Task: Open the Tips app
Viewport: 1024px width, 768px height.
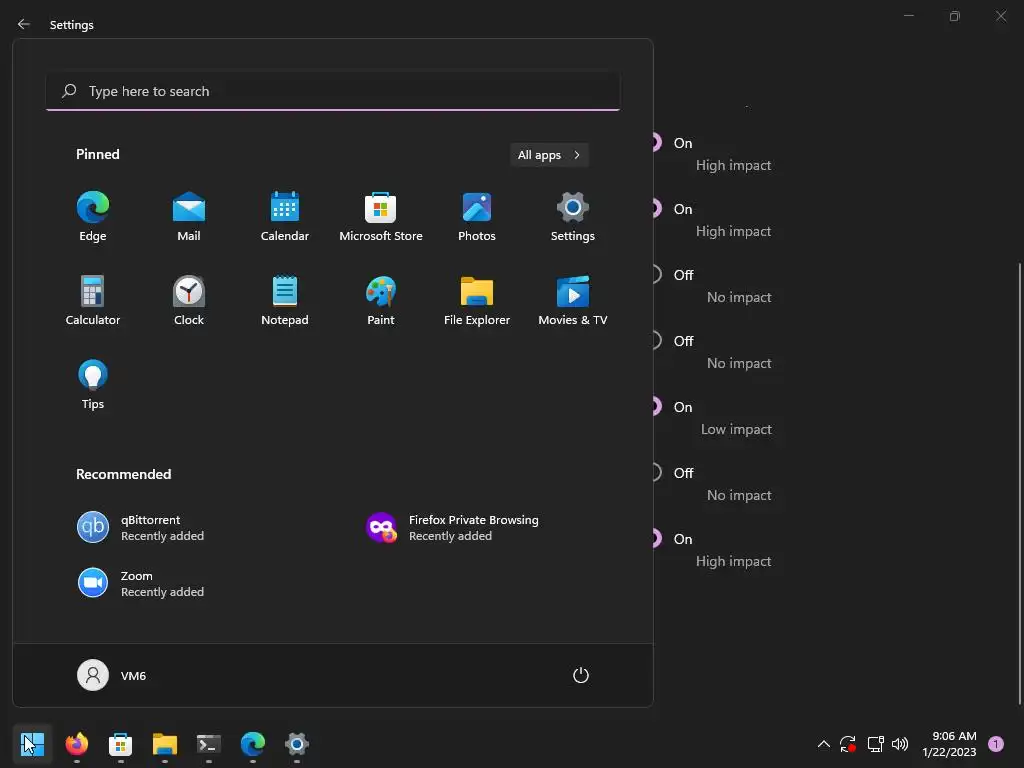Action: pos(93,385)
